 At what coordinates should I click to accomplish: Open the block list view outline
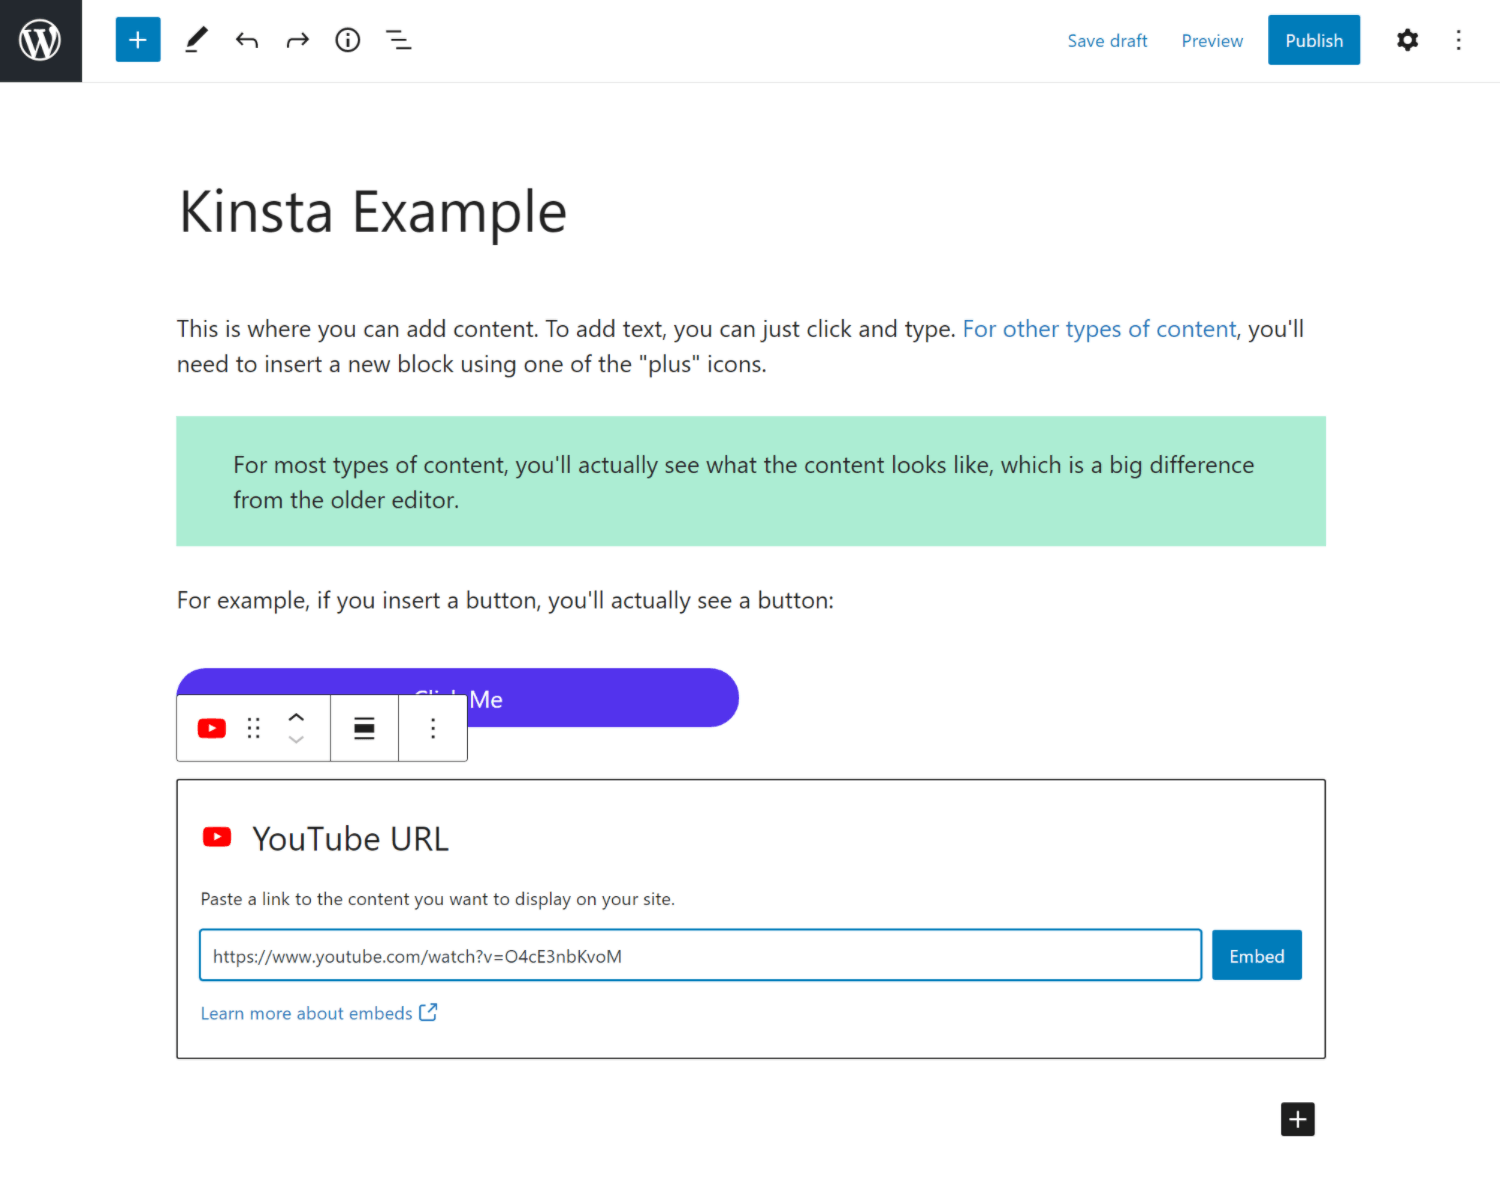click(398, 40)
